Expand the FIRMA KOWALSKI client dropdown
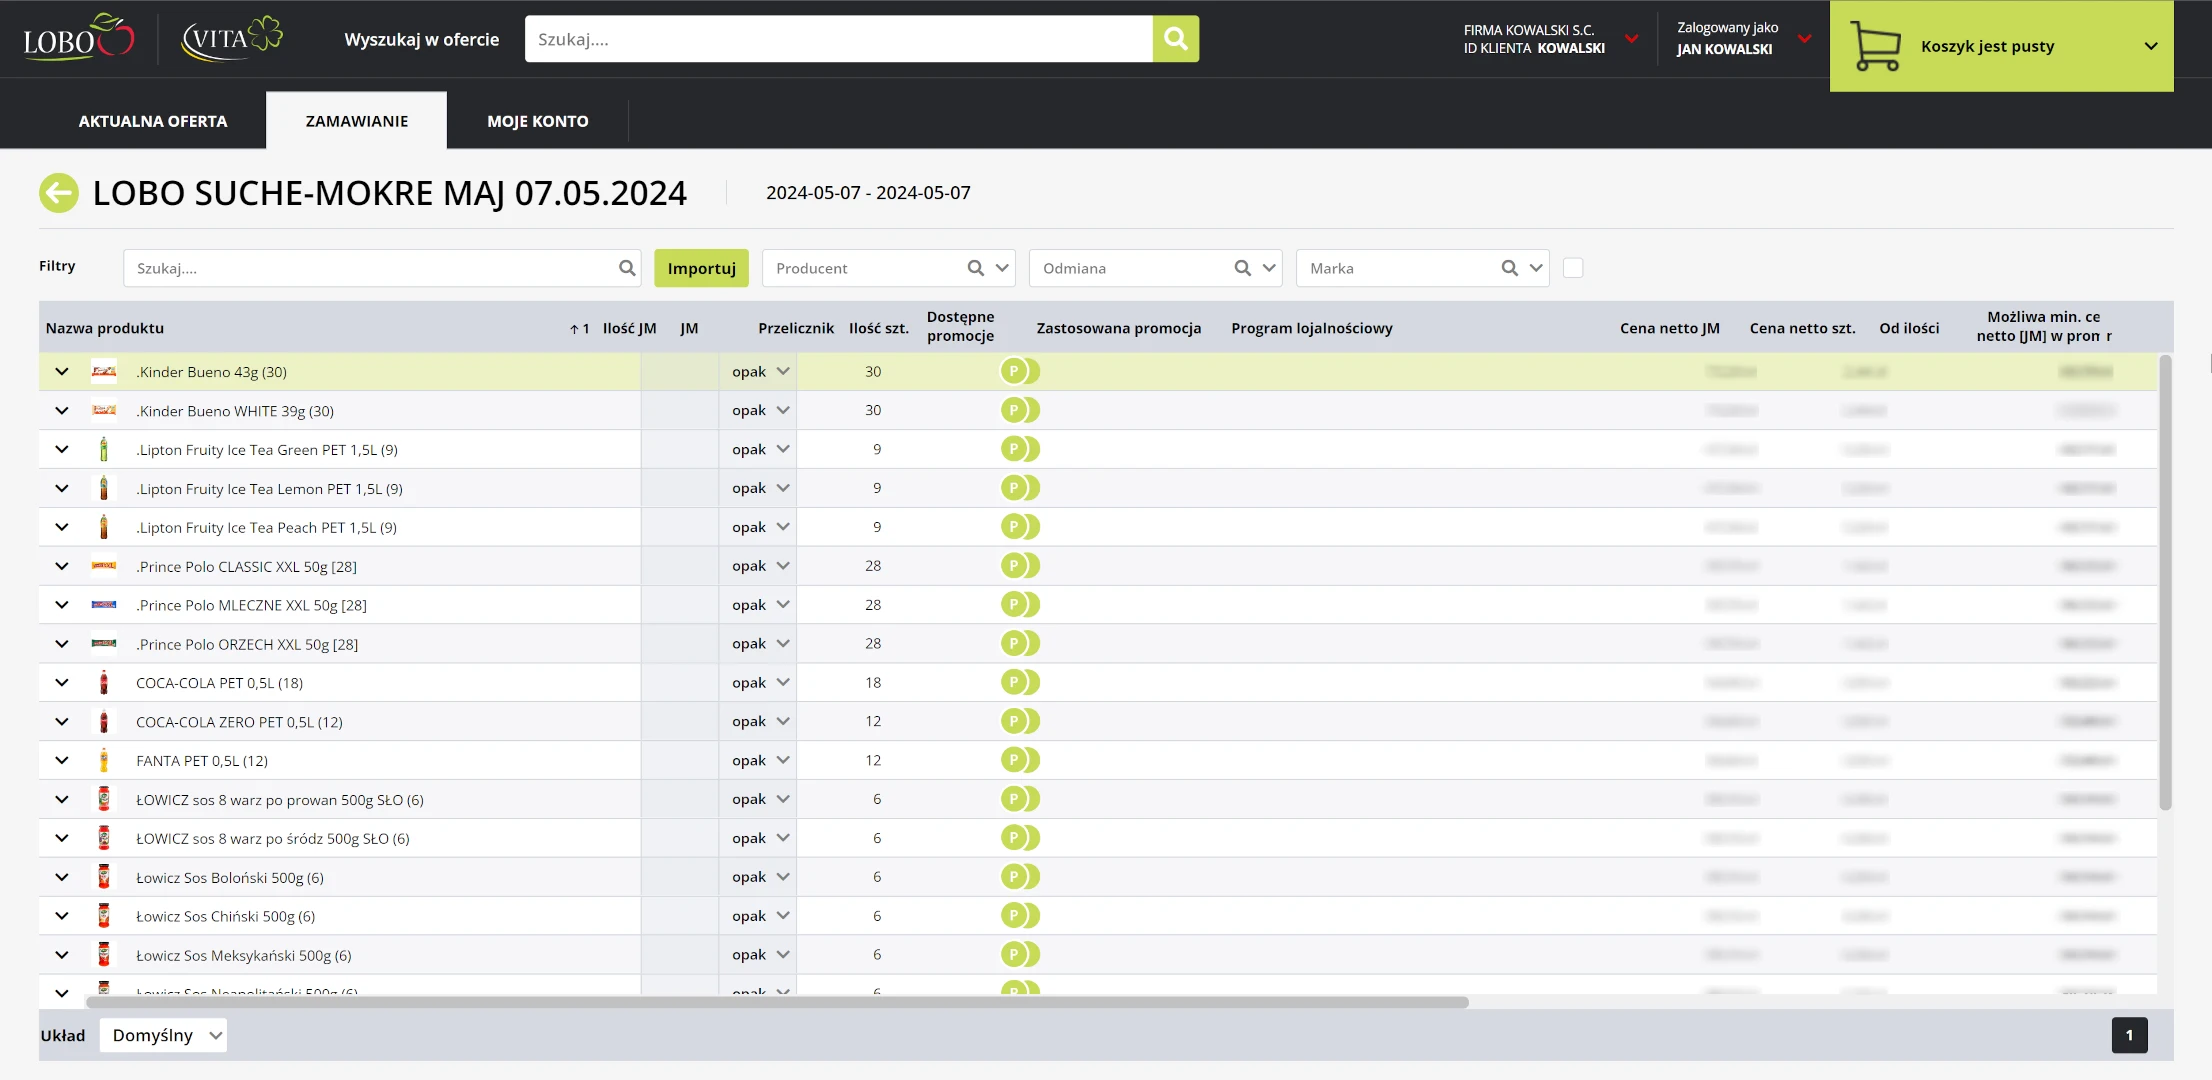 [x=1632, y=39]
